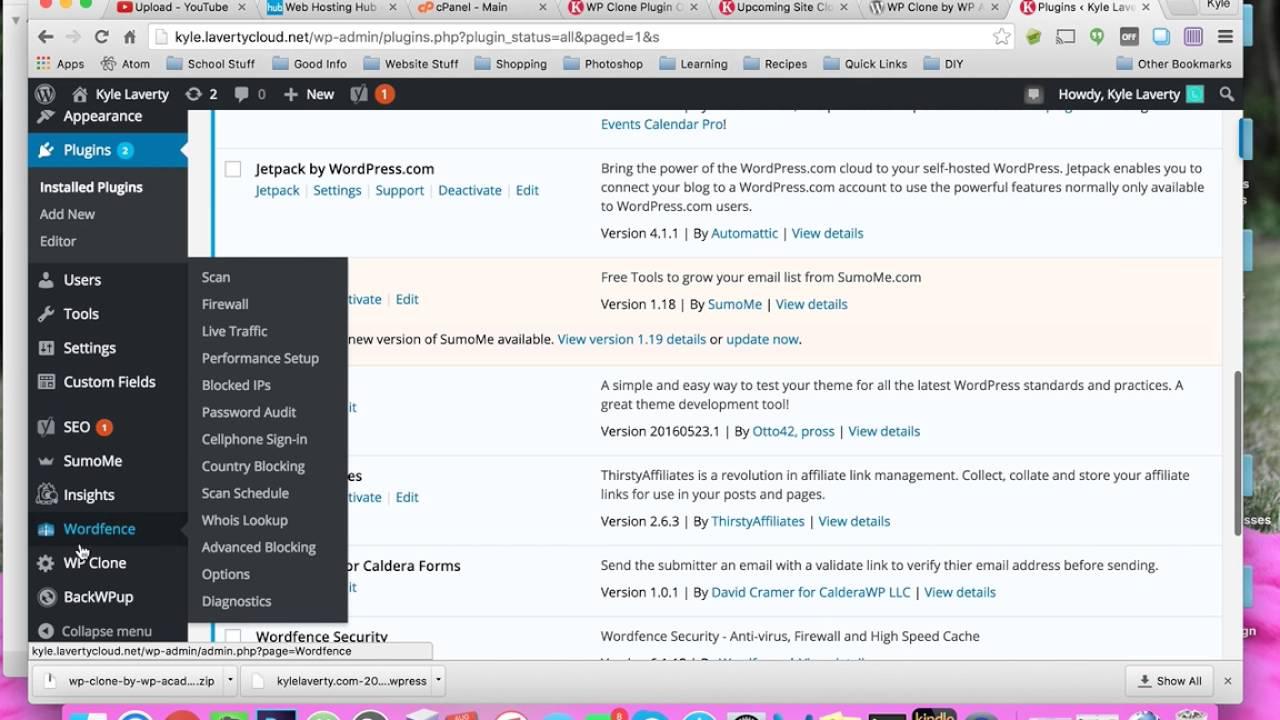The height and width of the screenshot is (720, 1280).
Task: Open Scan Schedule menu entry
Action: click(245, 493)
